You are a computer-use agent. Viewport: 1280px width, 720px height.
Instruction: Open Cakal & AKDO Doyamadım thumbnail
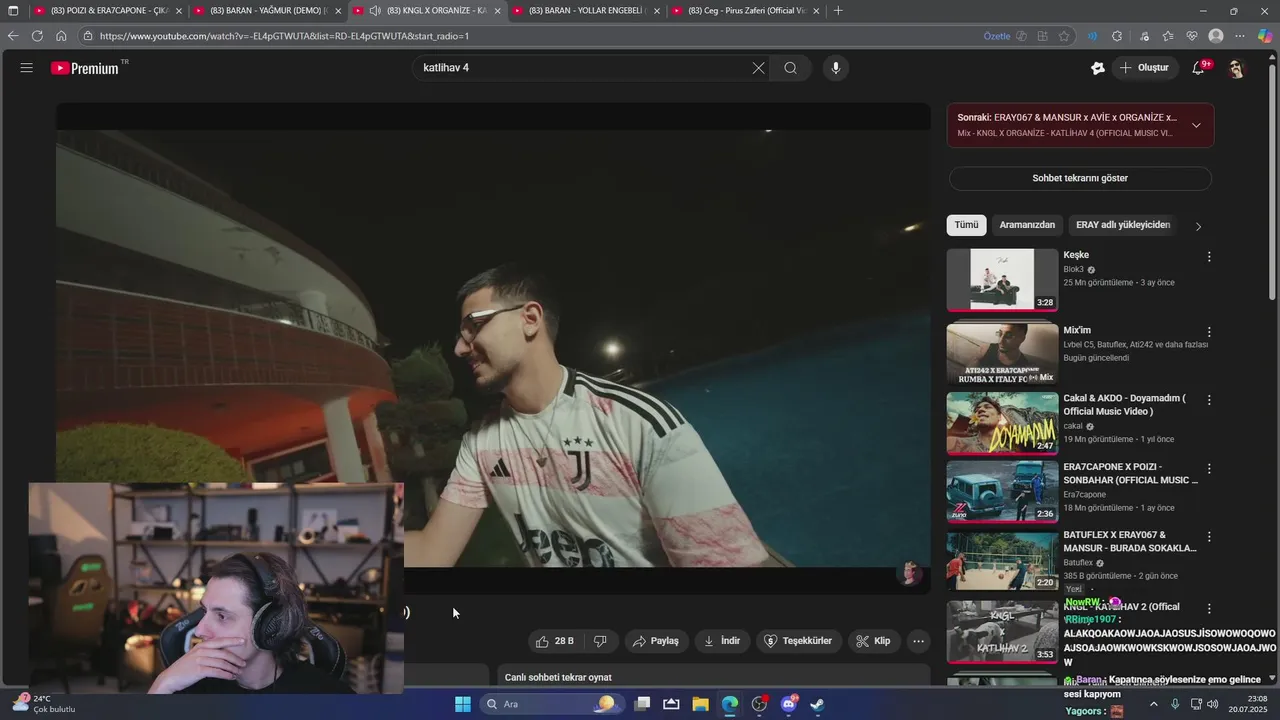point(1002,423)
